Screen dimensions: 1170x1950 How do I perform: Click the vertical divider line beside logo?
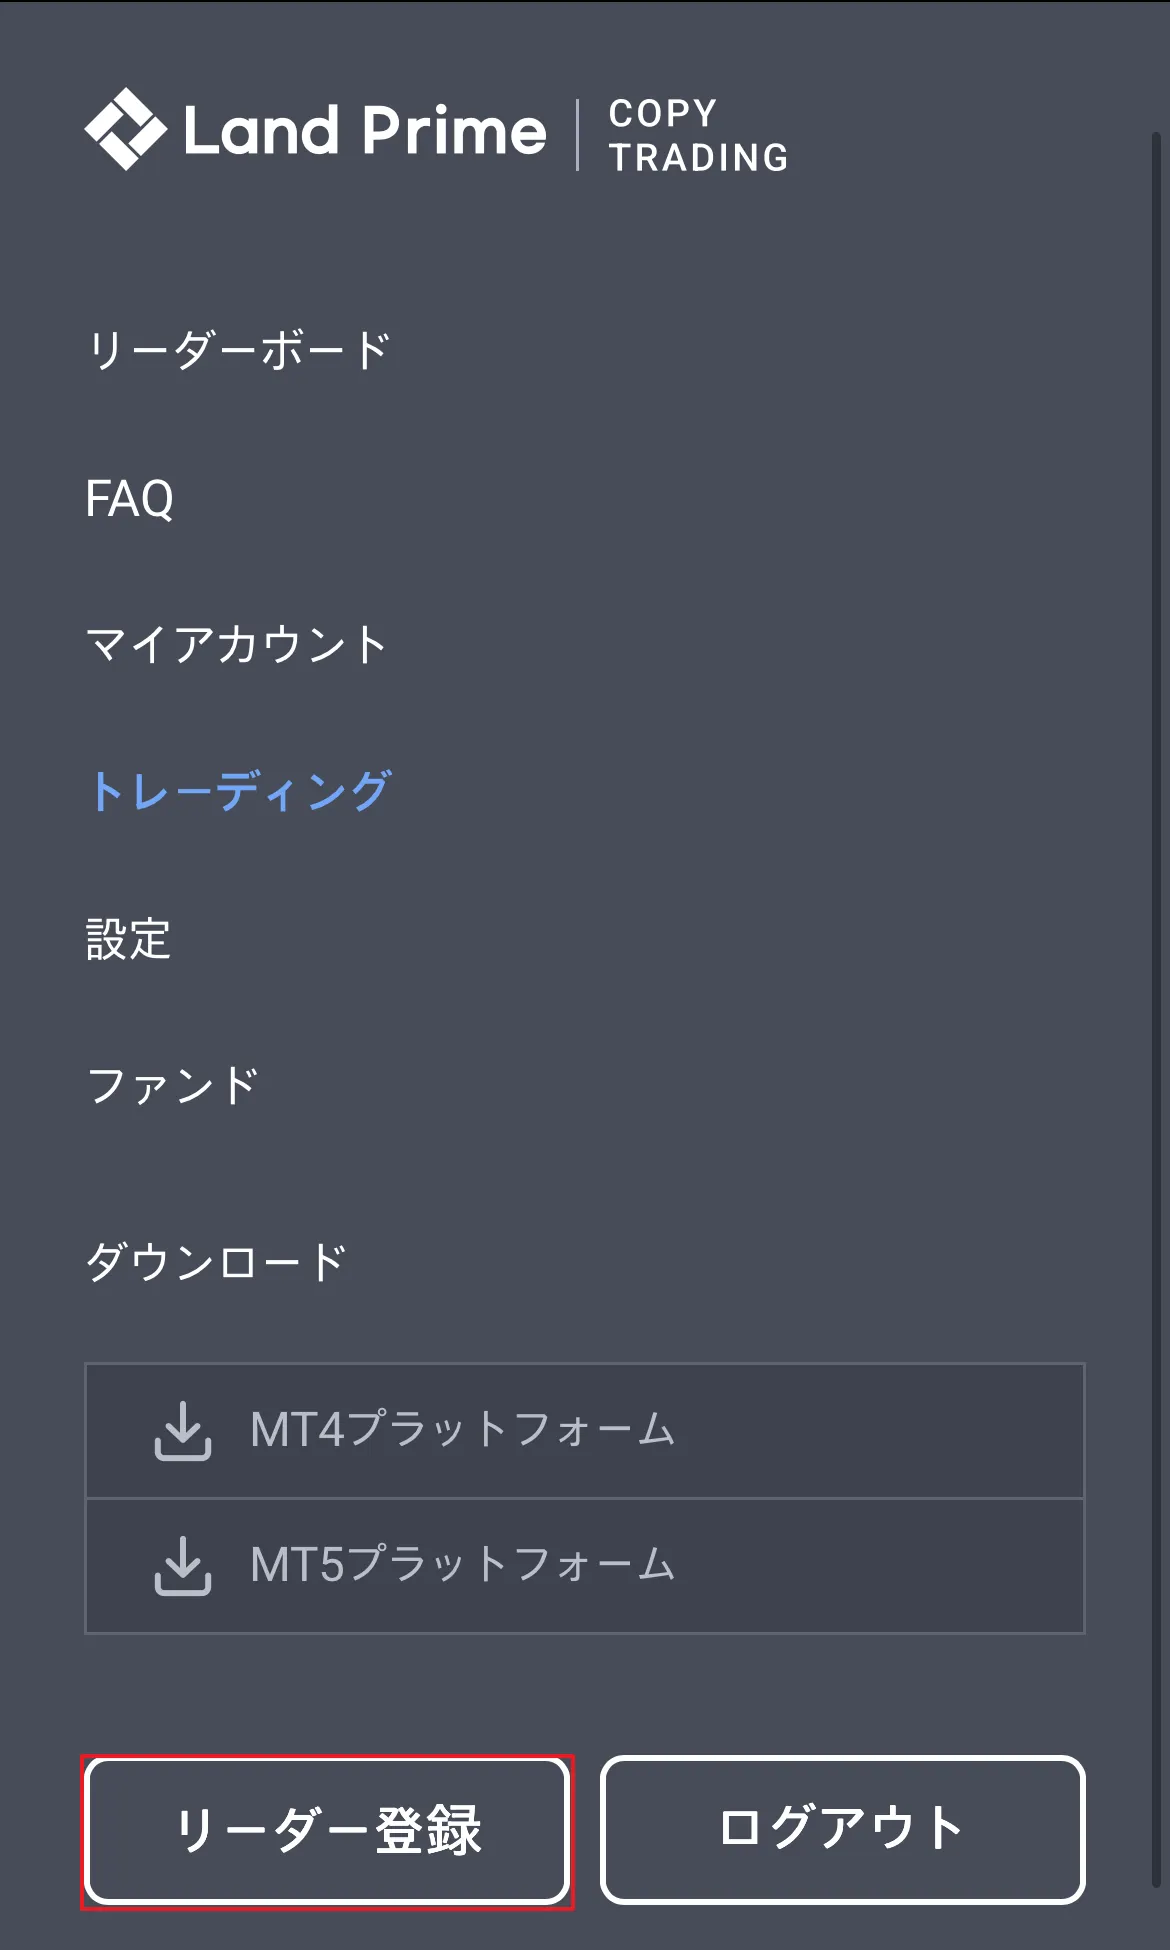(x=578, y=135)
